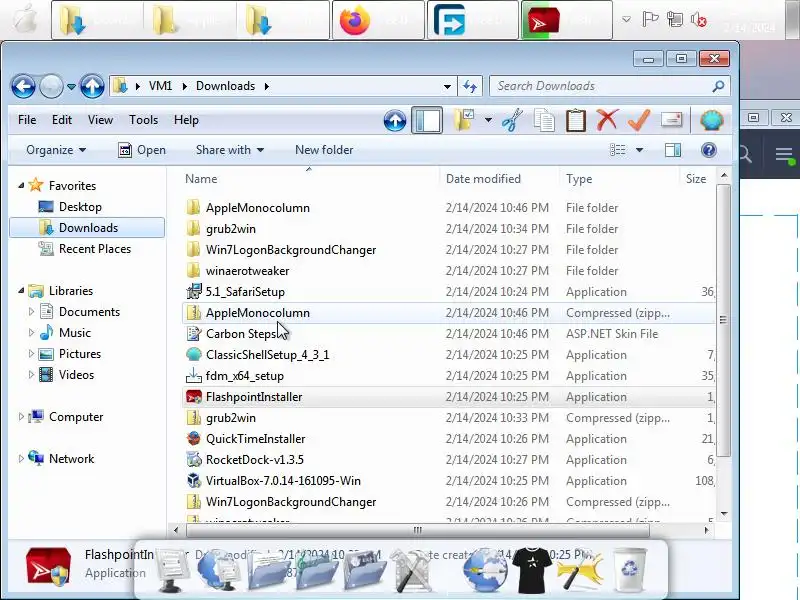Collapse the Libraries tree group
This screenshot has height=600, width=800.
[21, 291]
